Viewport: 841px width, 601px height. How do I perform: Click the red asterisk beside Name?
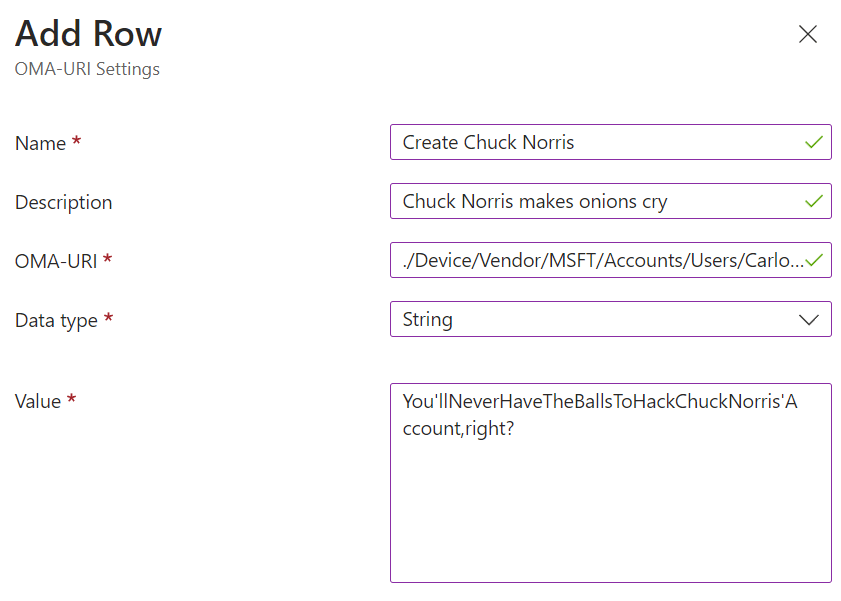76,142
